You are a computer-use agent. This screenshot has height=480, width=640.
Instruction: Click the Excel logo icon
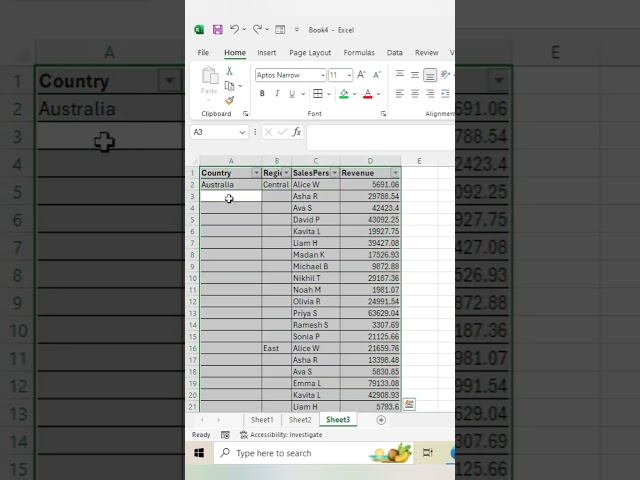(x=199, y=29)
